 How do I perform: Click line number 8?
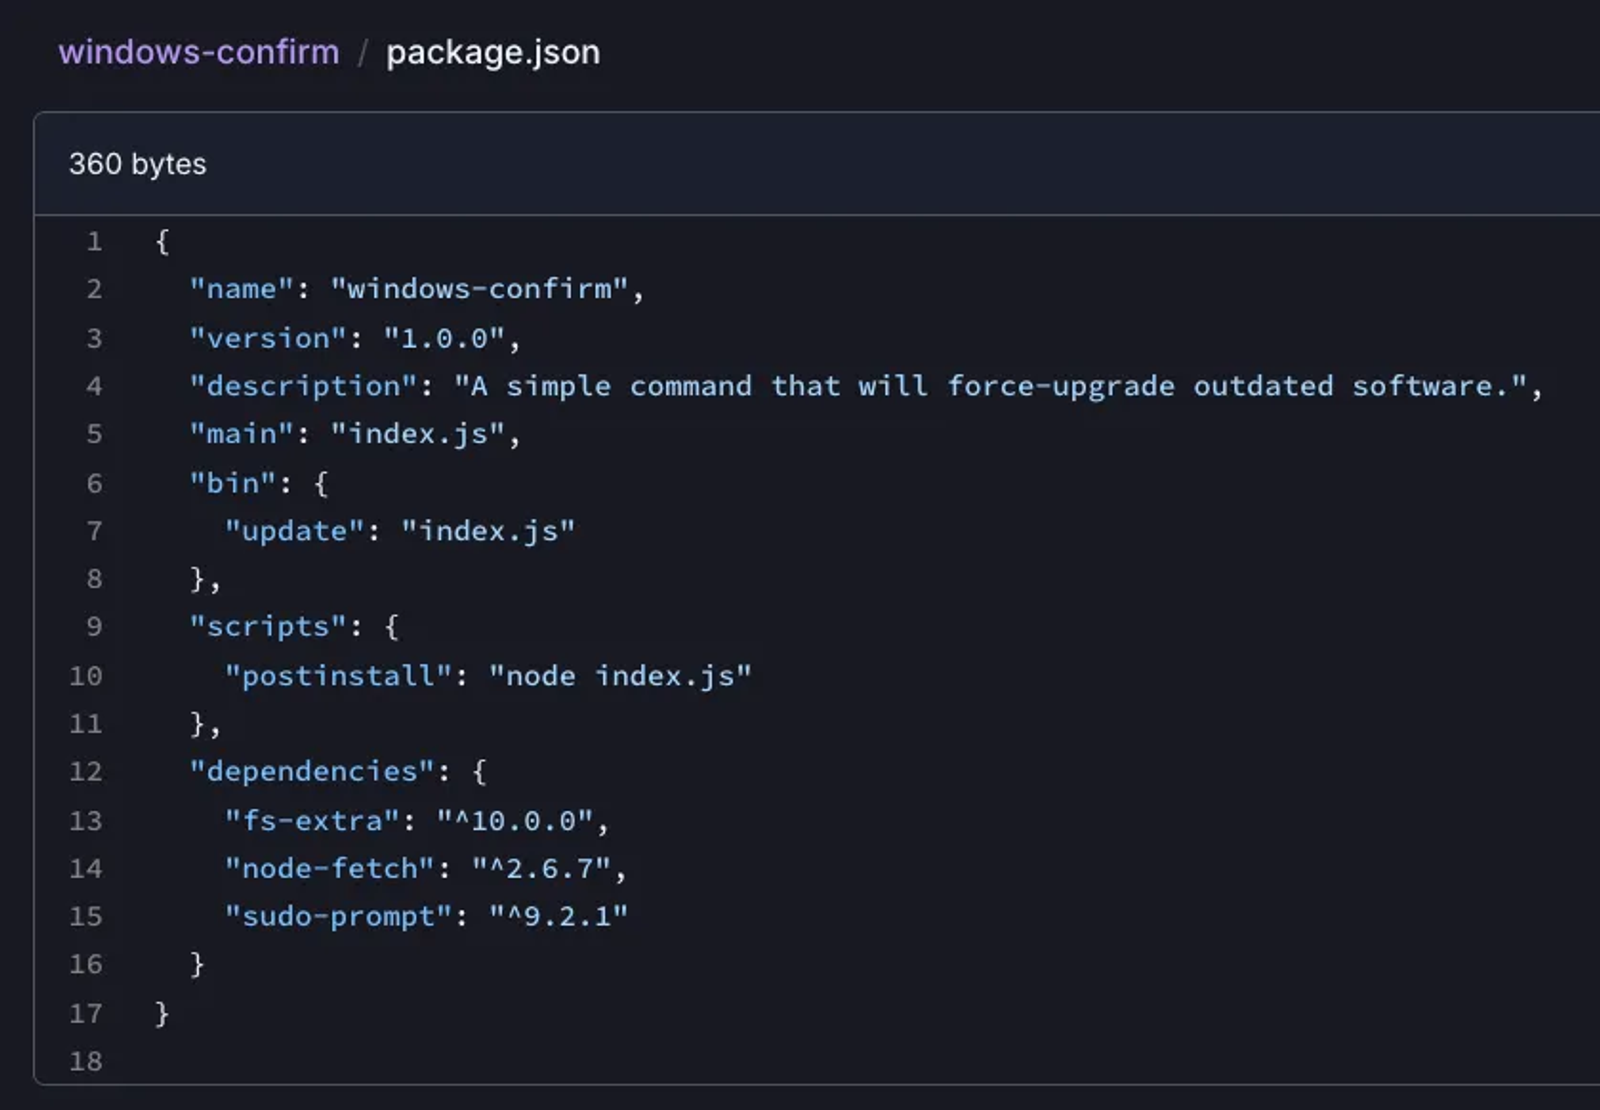94,579
